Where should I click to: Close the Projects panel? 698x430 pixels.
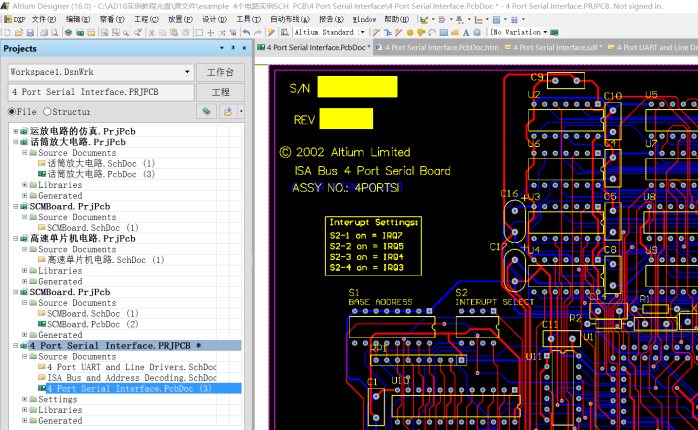click(x=244, y=48)
